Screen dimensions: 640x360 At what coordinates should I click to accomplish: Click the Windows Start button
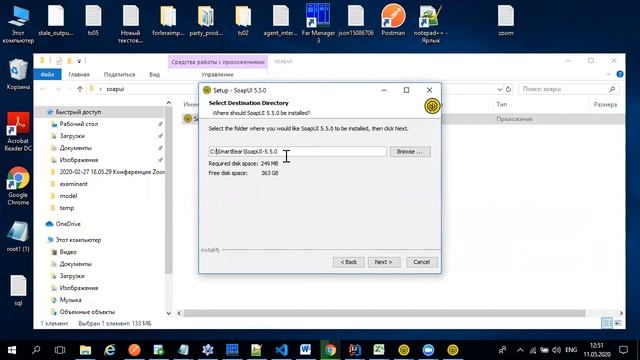tap(12, 350)
